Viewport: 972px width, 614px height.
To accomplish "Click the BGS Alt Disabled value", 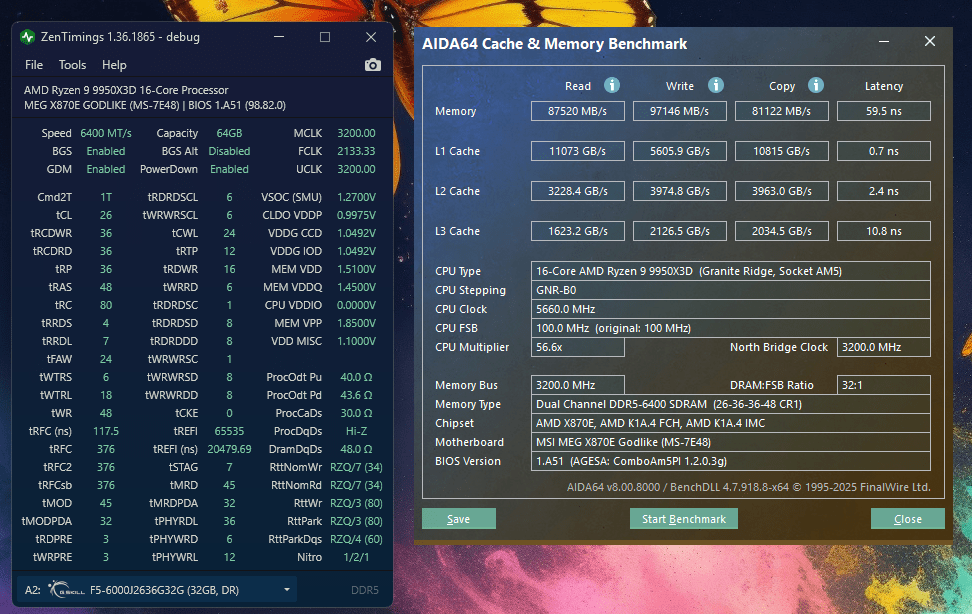I will (229, 151).
